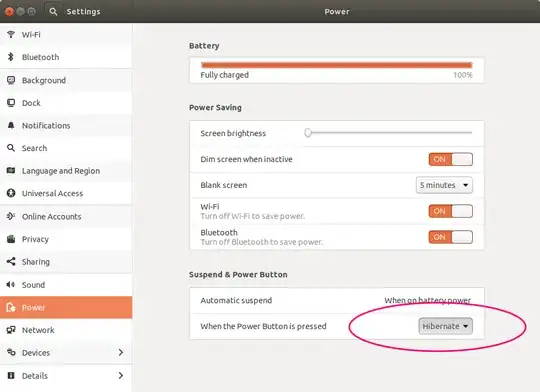Click the search magnifier icon in header

[53, 12]
